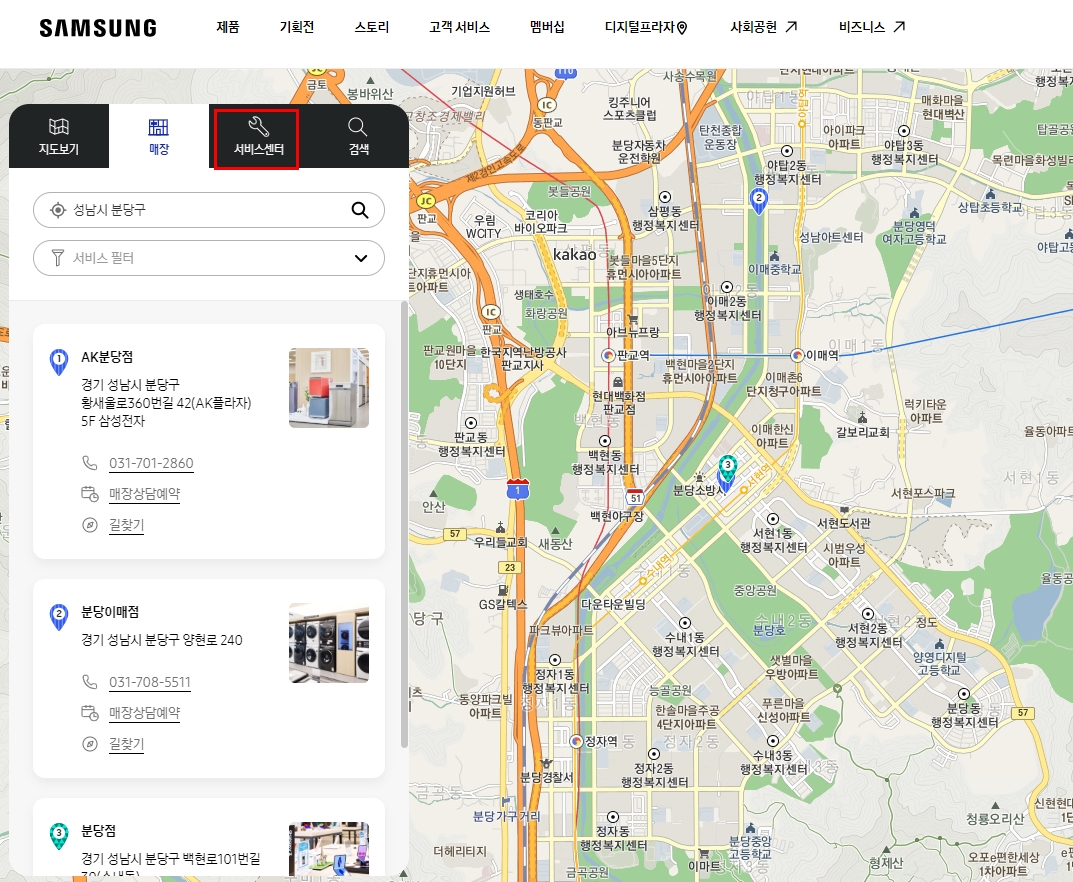Open the 멤버십 menu
1073x882 pixels.
pos(547,27)
